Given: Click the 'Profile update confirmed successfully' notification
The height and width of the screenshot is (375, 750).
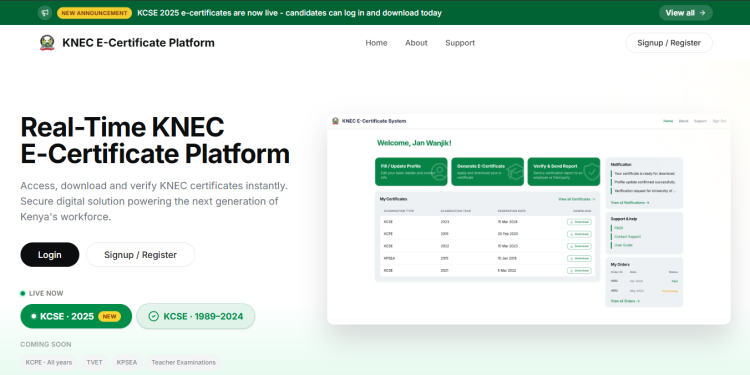Looking at the screenshot, I should pos(644,182).
